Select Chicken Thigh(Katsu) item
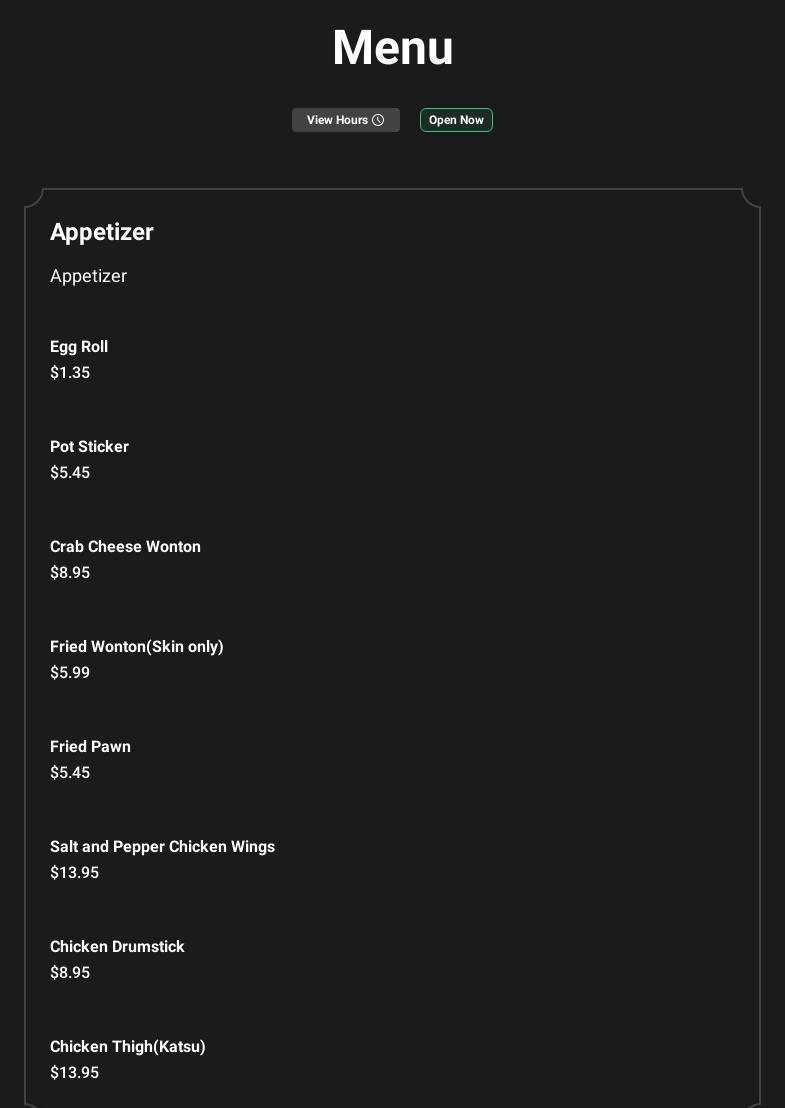The height and width of the screenshot is (1108, 785). point(128,1047)
